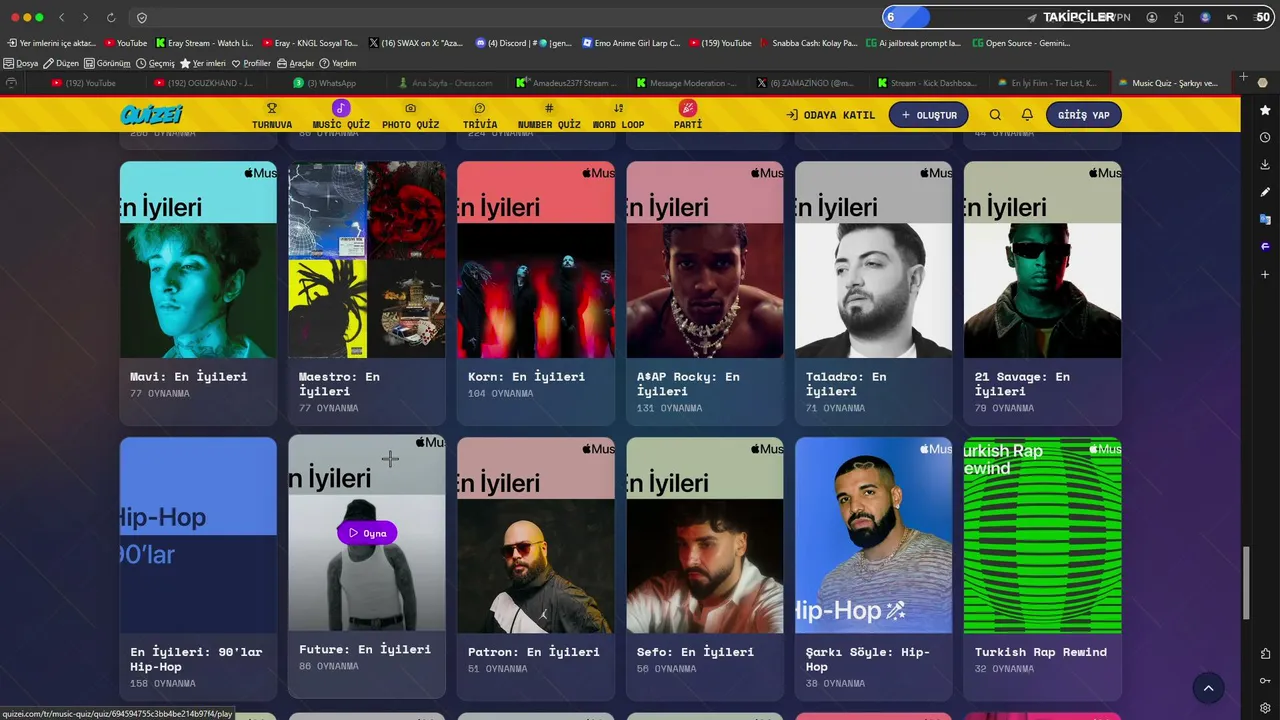The image size is (1280, 720).
Task: Click the shield site security icon
Action: coord(141,17)
